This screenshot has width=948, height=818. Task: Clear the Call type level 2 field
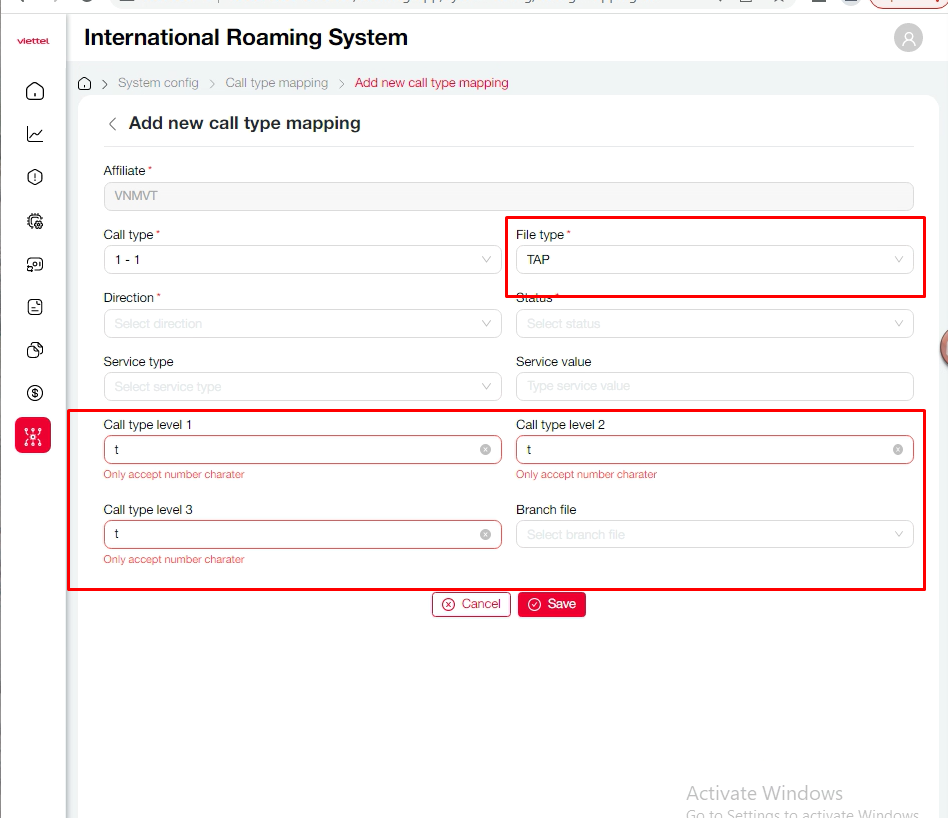coord(898,450)
